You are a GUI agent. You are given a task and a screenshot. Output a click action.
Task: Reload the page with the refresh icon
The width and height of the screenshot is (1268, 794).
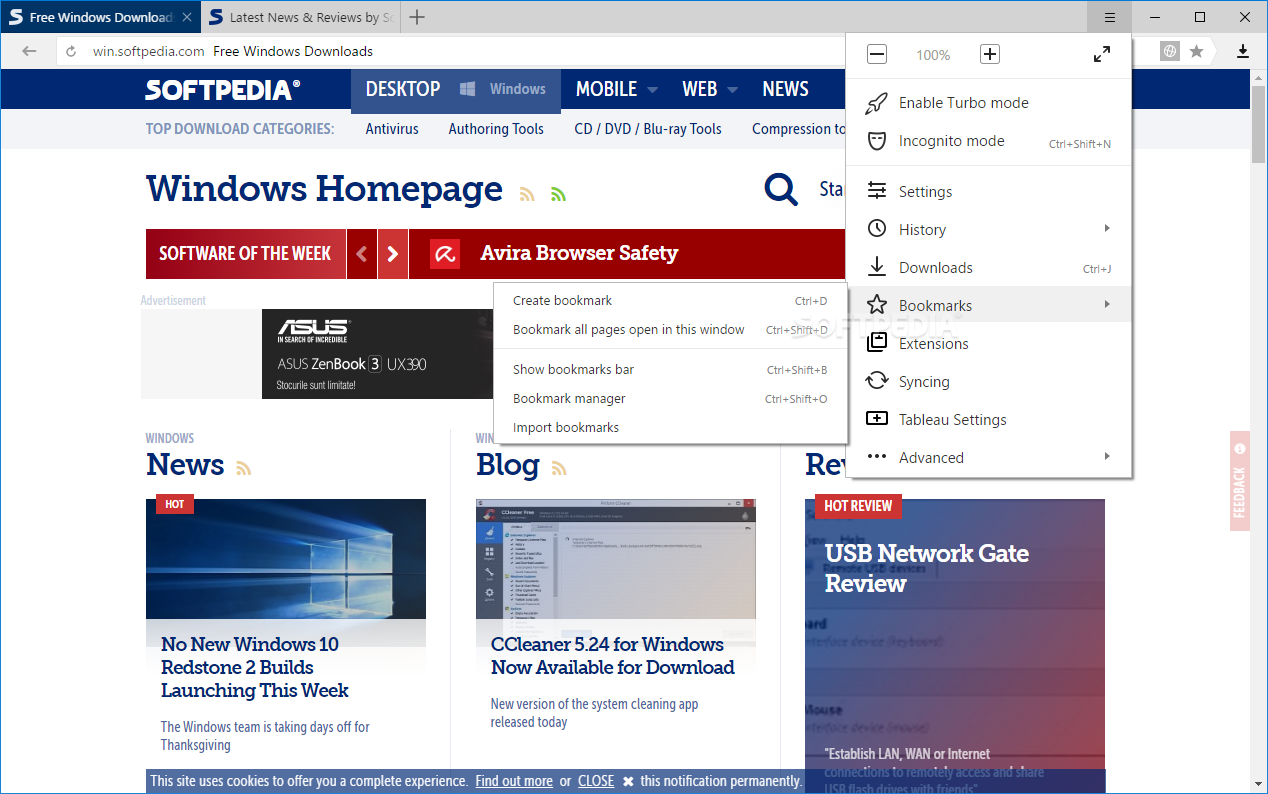coord(71,51)
